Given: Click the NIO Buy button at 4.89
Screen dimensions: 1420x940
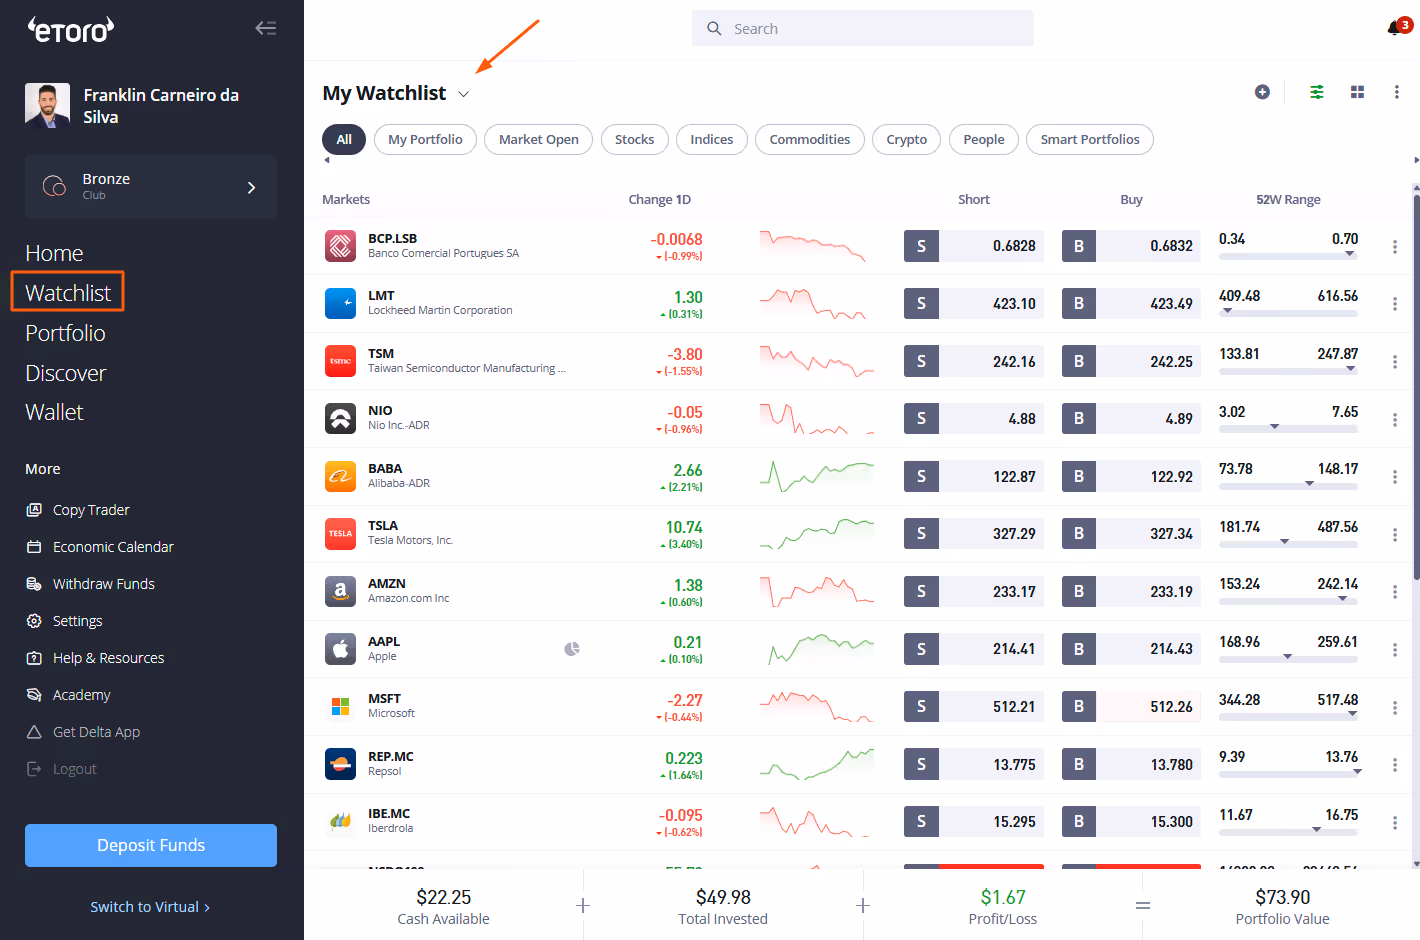Looking at the screenshot, I should pyautogui.click(x=1131, y=418).
